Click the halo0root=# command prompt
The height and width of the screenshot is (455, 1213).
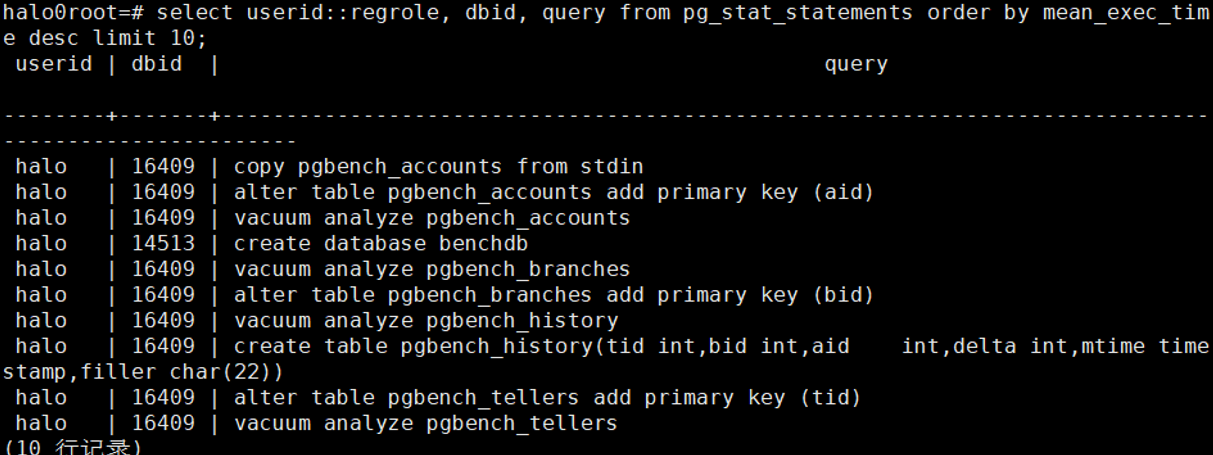pos(75,13)
